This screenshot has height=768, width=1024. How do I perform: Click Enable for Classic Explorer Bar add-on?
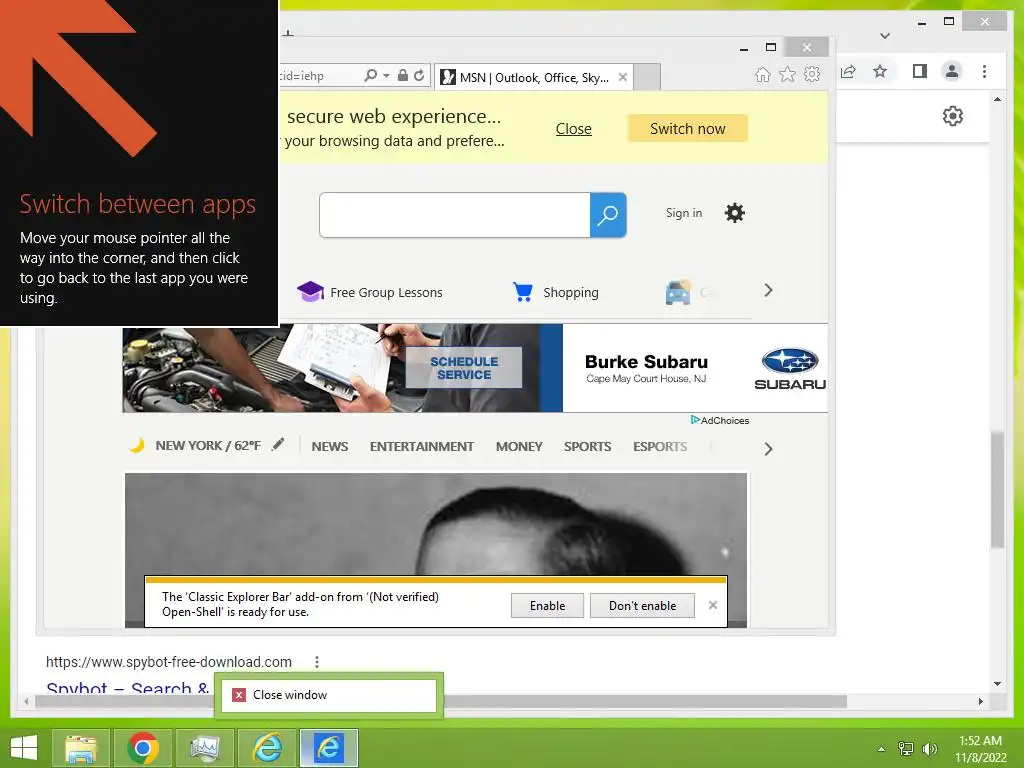tap(547, 605)
